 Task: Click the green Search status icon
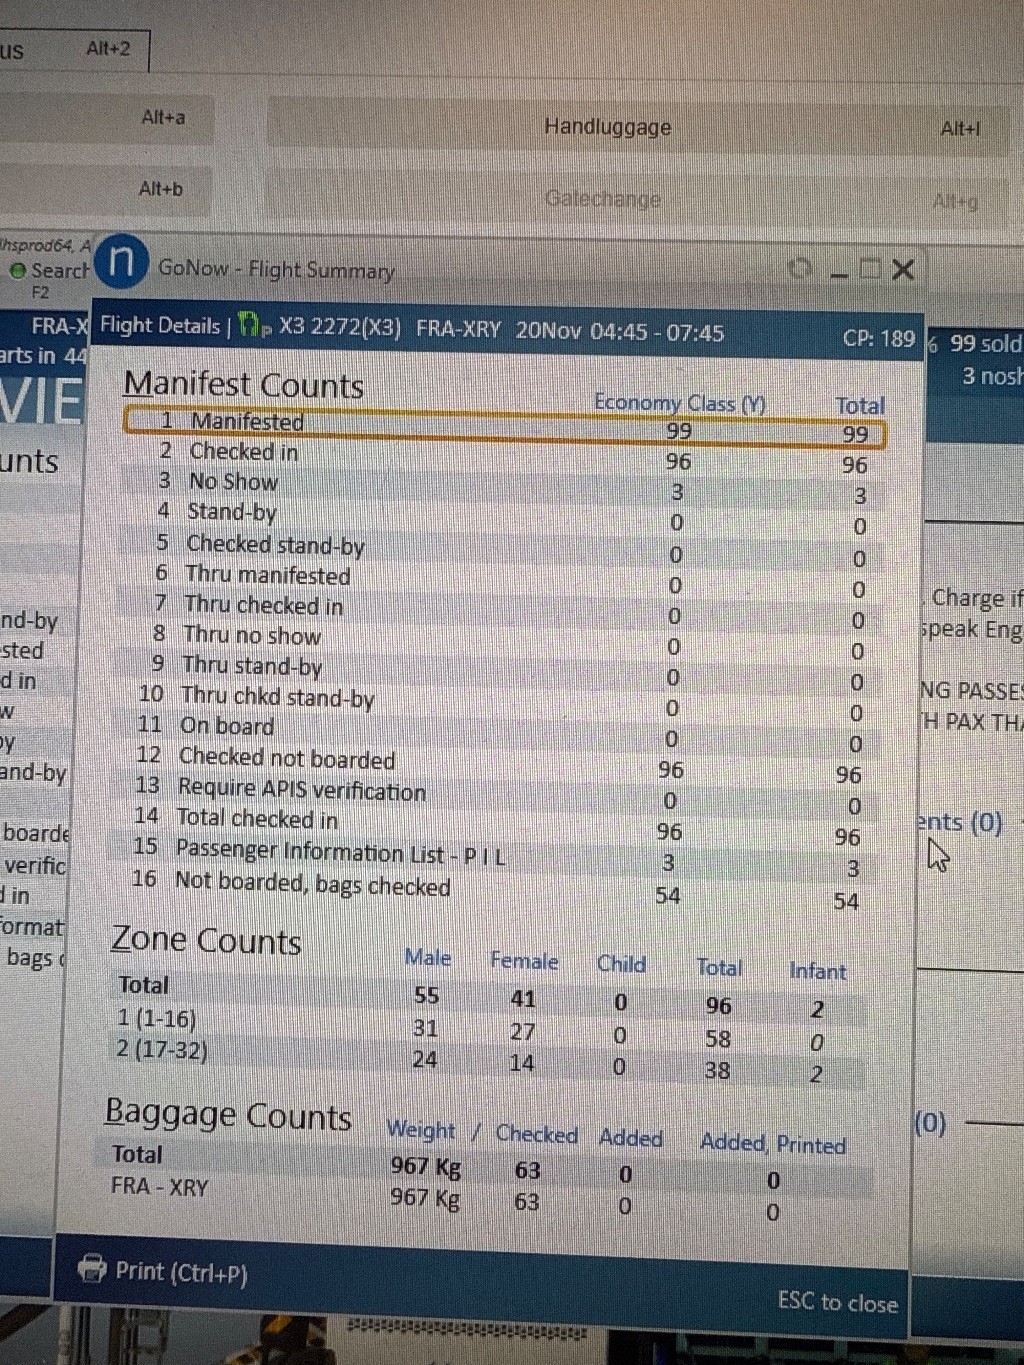(x=17, y=271)
